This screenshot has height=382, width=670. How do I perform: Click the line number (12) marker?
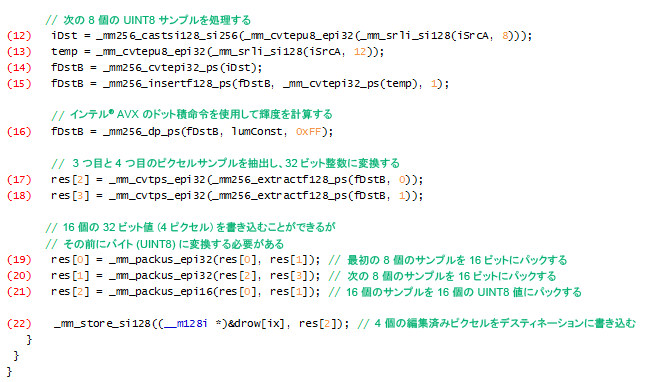pyautogui.click(x=19, y=36)
